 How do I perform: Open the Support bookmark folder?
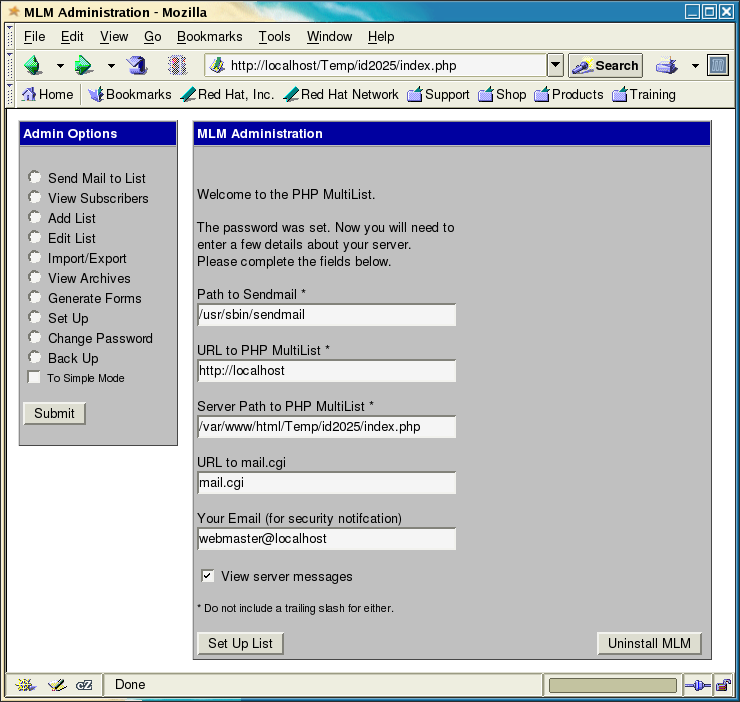click(438, 94)
